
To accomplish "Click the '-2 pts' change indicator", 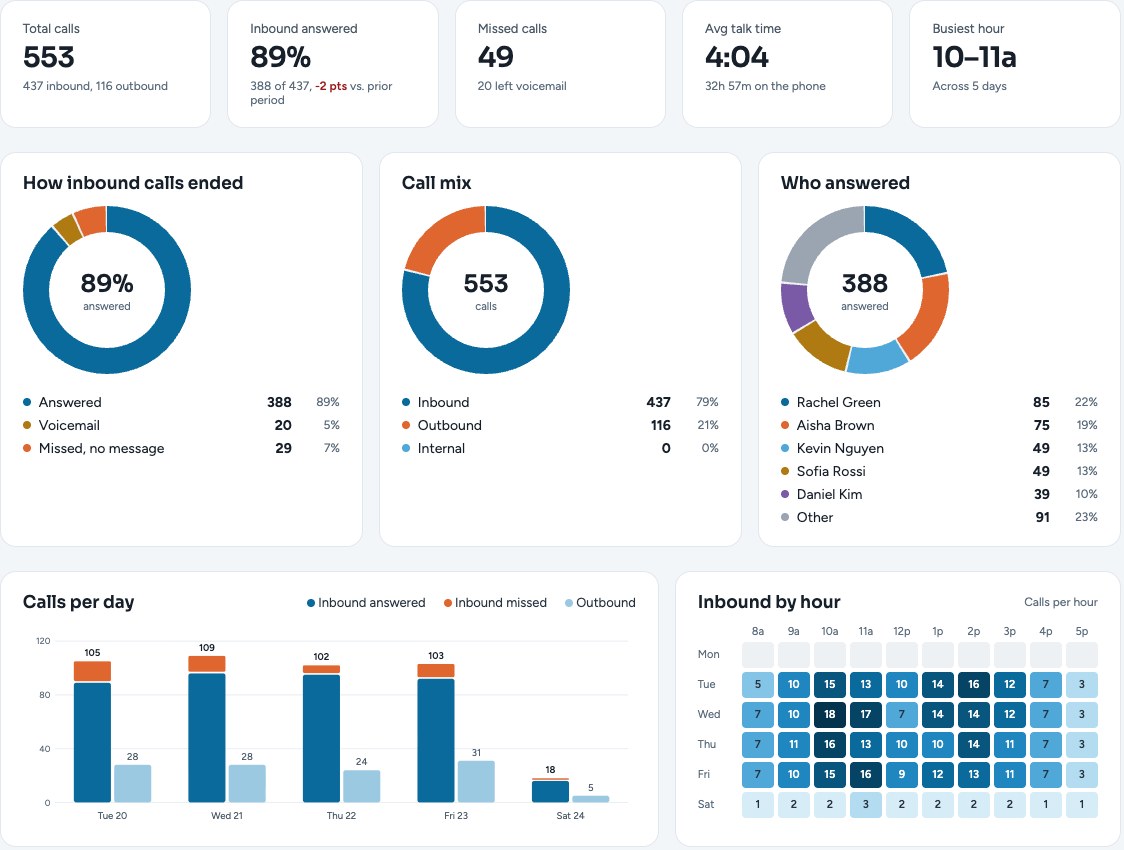I will [x=331, y=86].
